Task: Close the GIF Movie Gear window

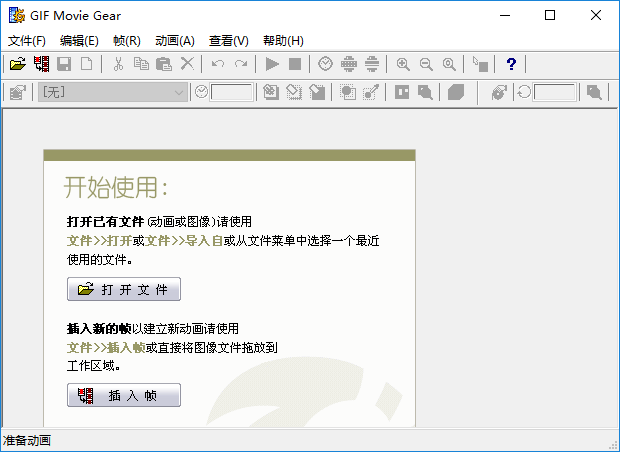Action: coord(596,15)
